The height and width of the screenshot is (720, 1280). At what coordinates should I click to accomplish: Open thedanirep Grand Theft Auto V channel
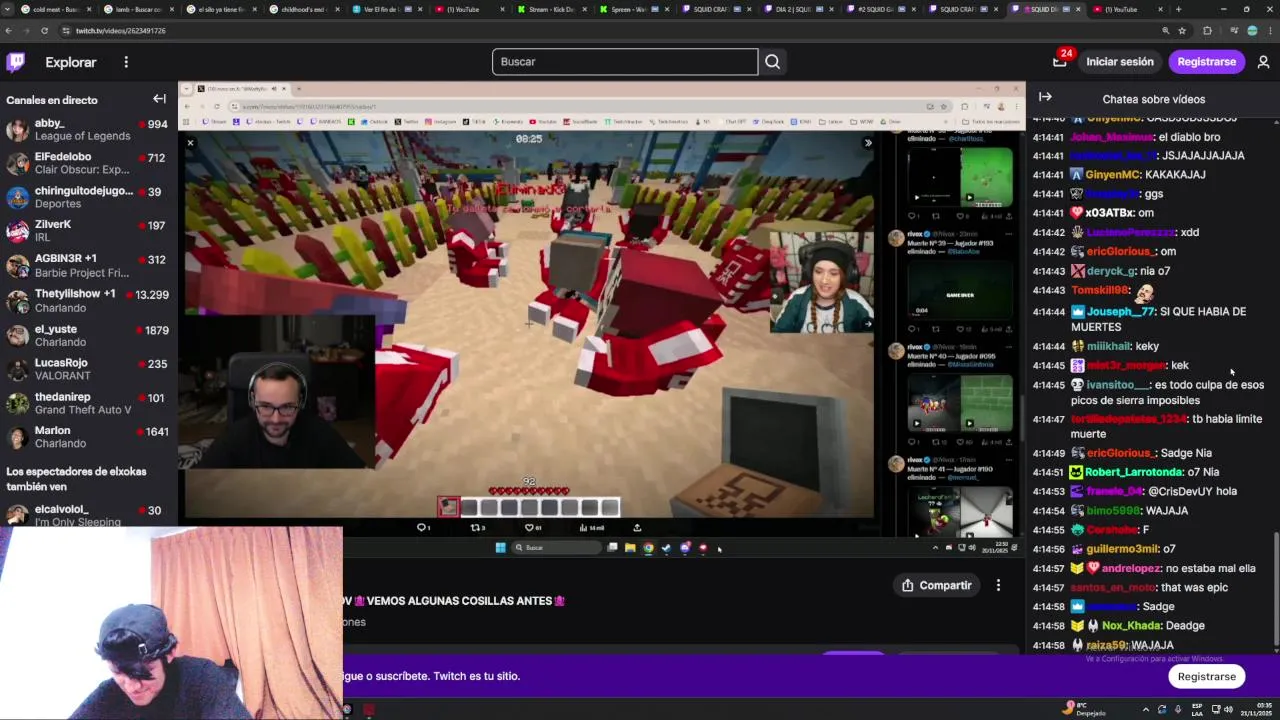88,403
